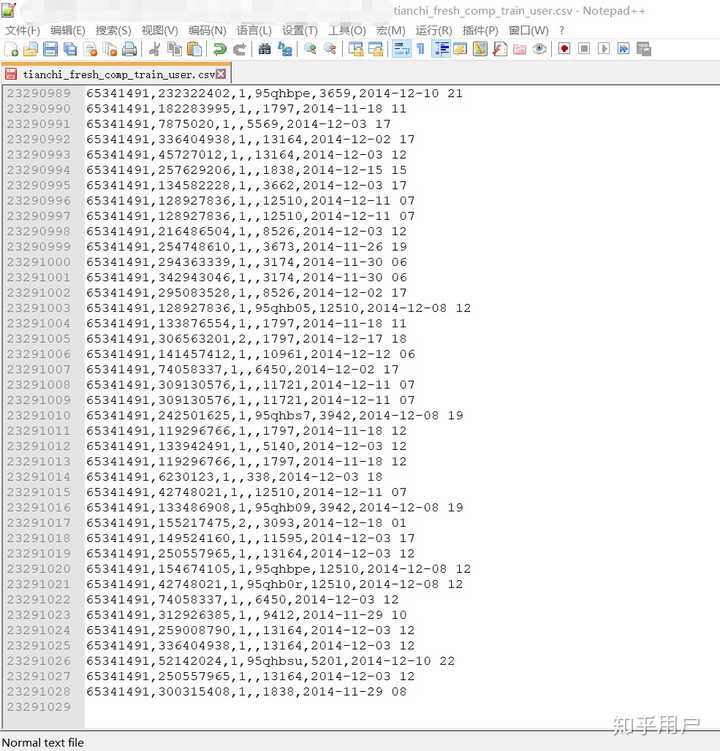The width and height of the screenshot is (720, 751).
Task: Print the document with printer icon
Action: point(129,49)
